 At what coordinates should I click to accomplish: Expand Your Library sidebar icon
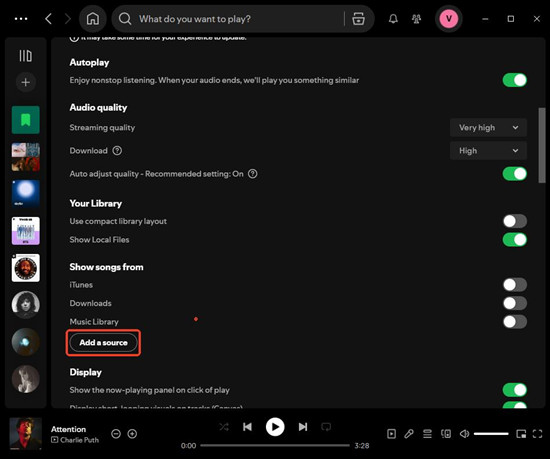[x=26, y=56]
